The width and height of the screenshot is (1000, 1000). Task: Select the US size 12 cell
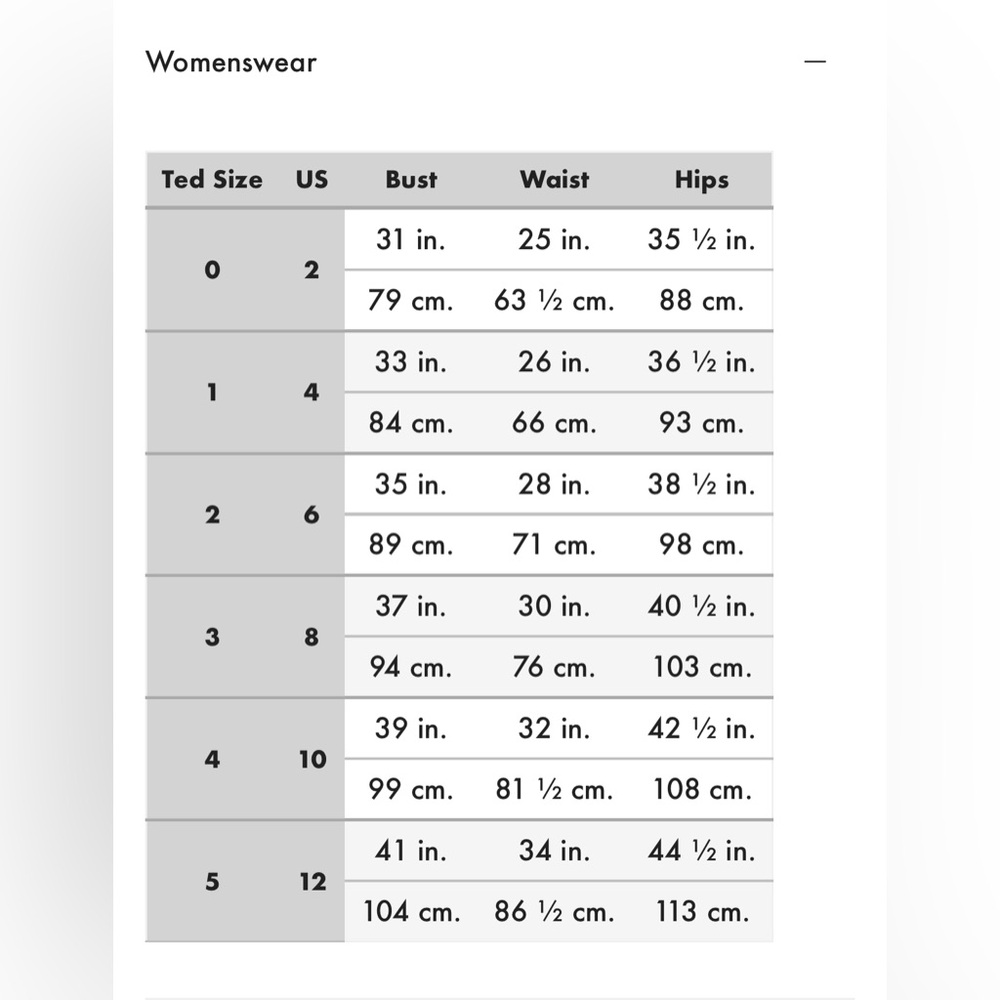(x=312, y=881)
